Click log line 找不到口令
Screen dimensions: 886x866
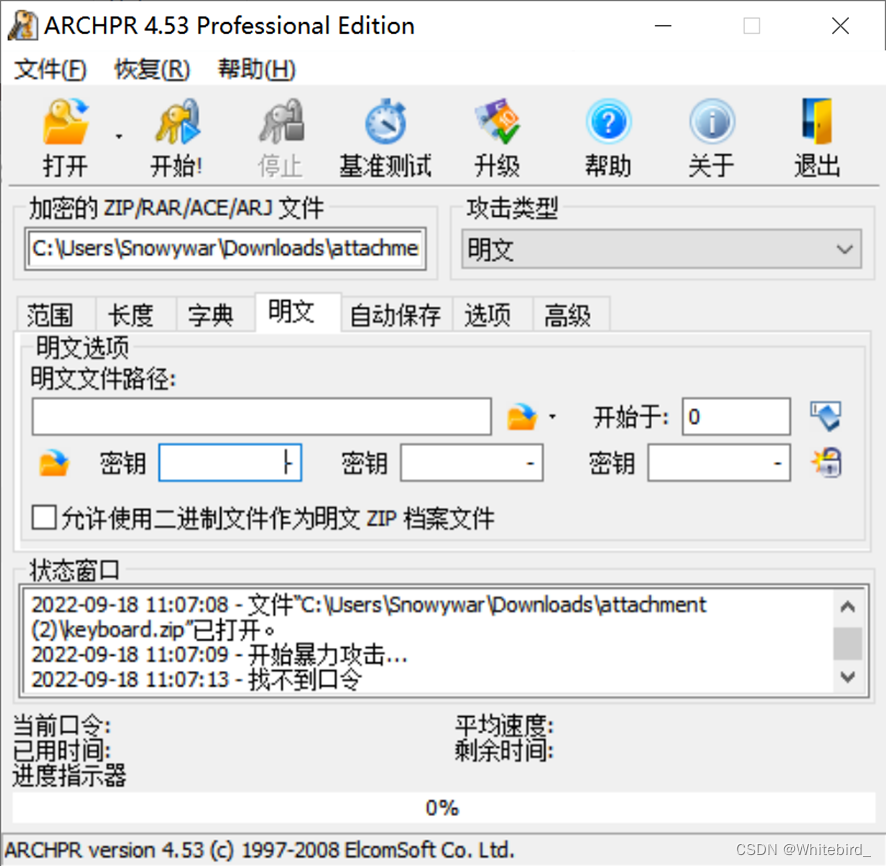(x=196, y=680)
